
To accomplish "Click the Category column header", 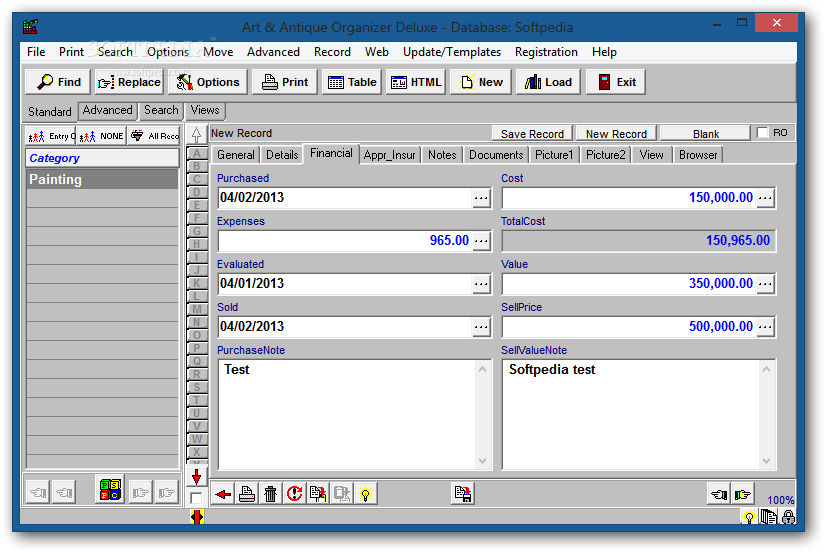I will pyautogui.click(x=102, y=158).
